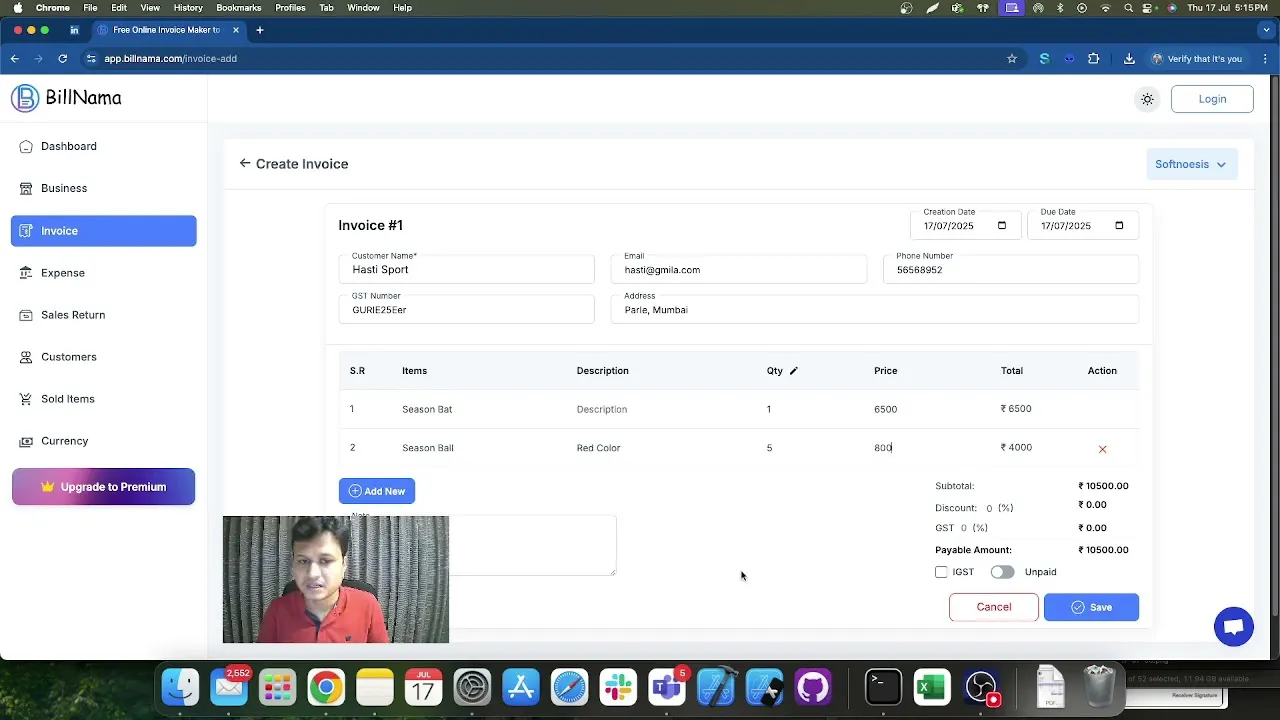Expand the Softnoesis business dropdown
This screenshot has height=720, width=1280.
point(1192,164)
